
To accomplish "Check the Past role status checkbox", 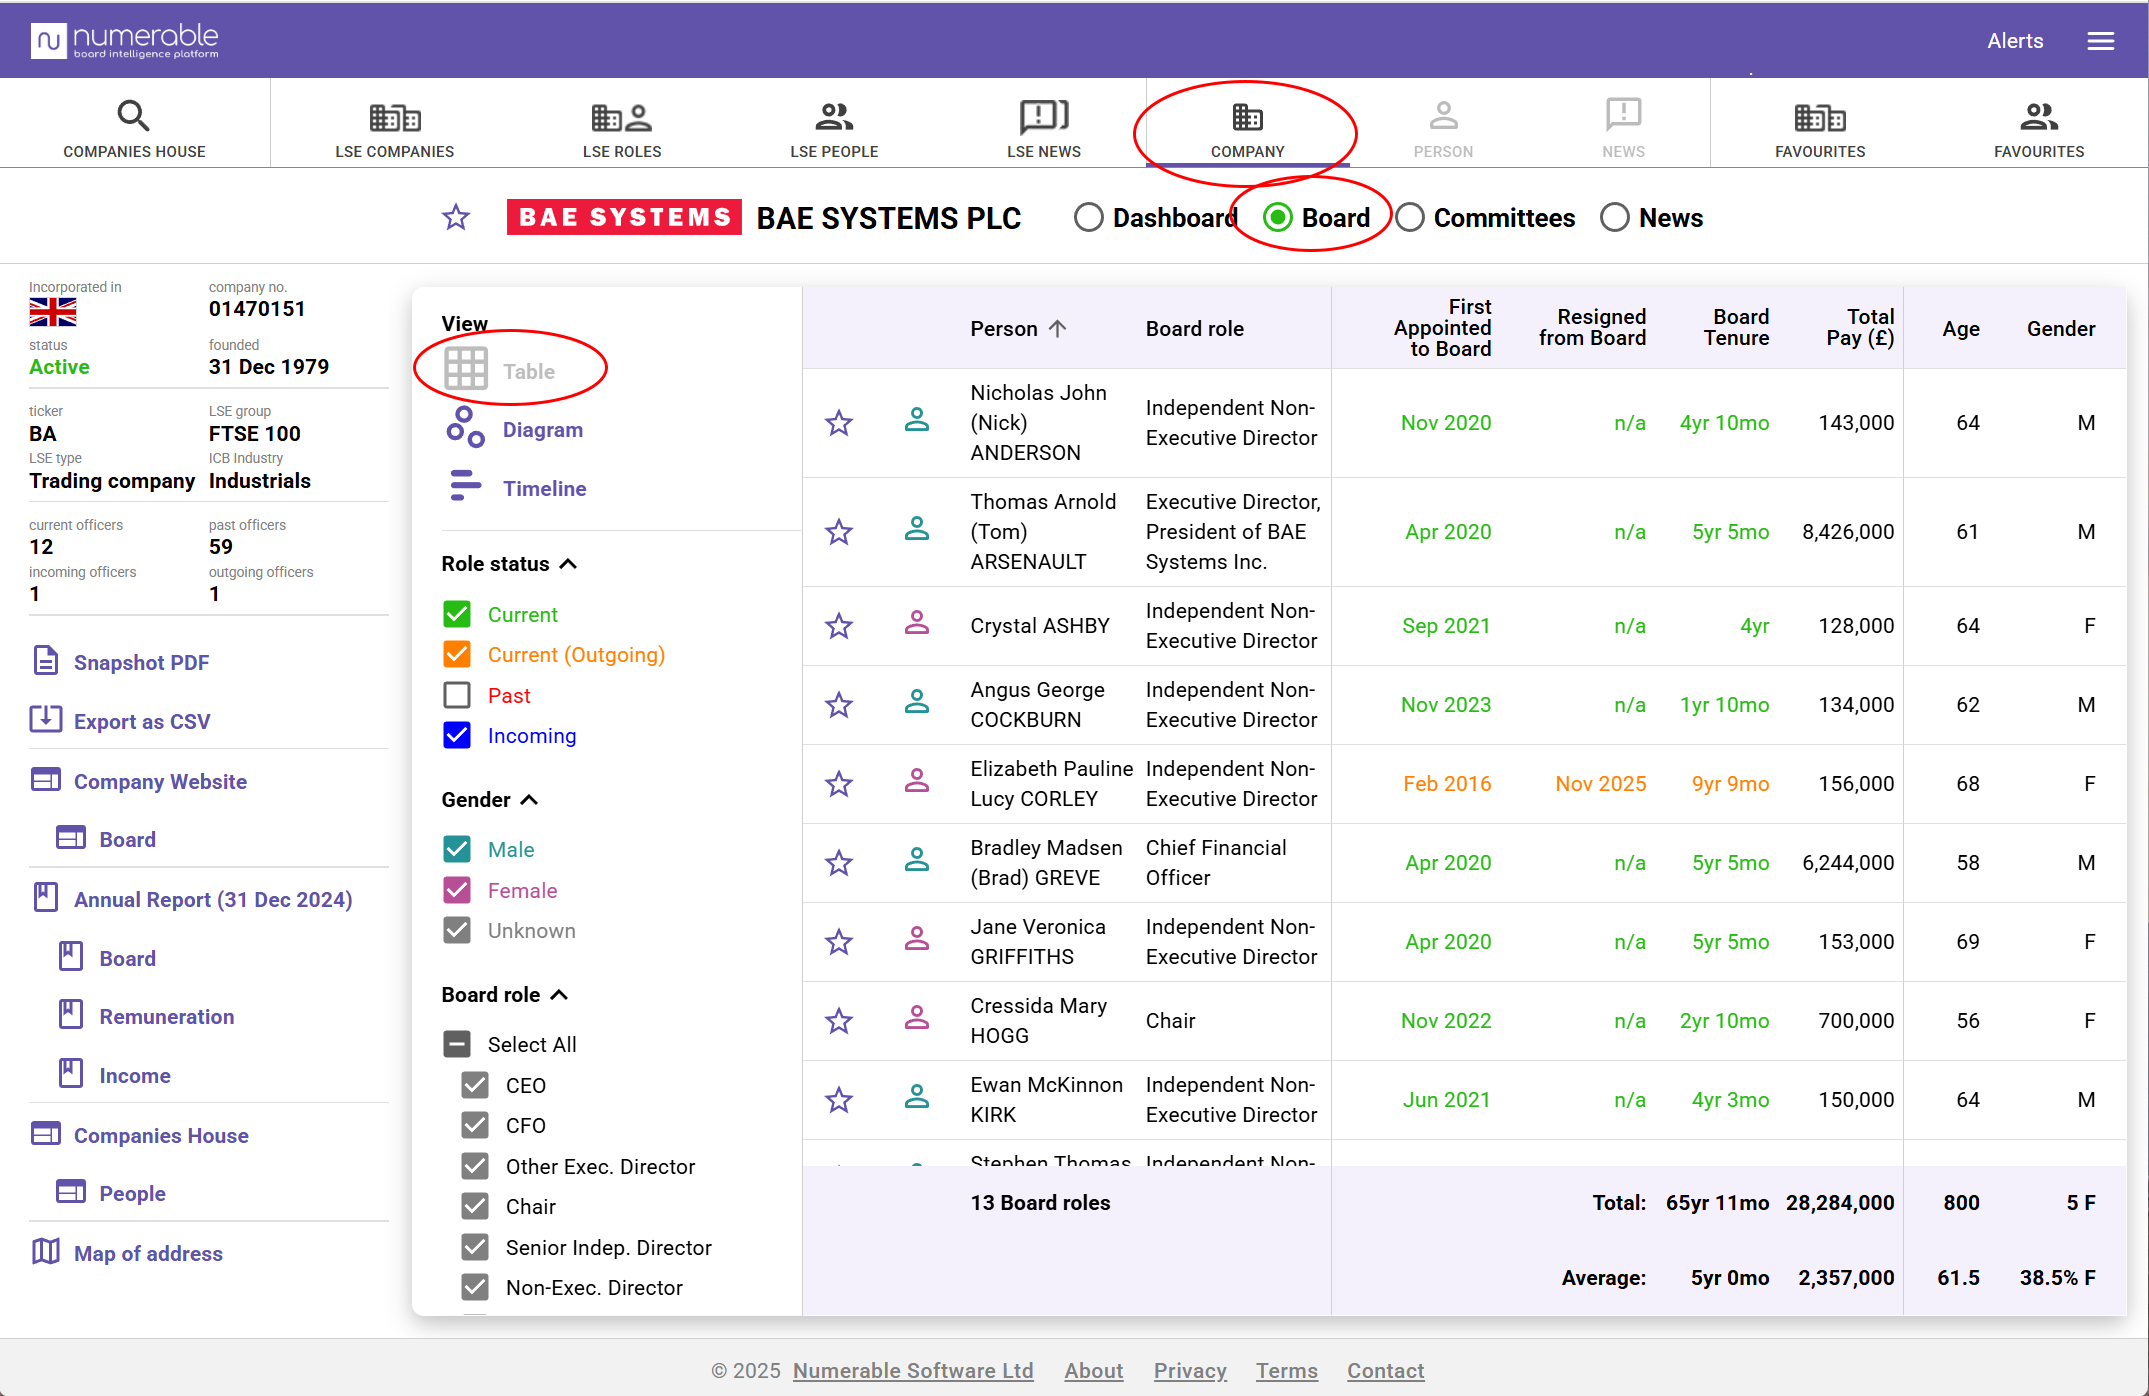I will click(457, 695).
